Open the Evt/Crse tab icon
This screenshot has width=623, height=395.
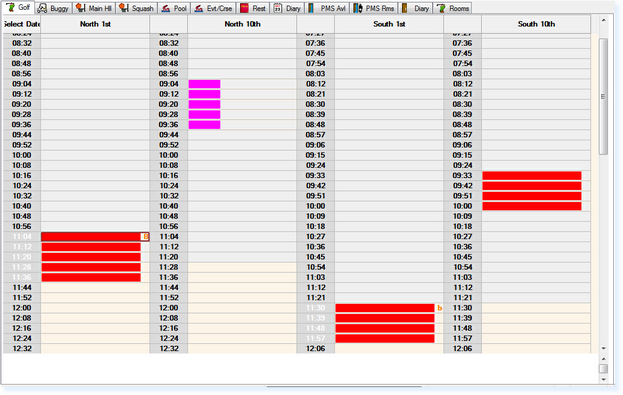tap(199, 8)
